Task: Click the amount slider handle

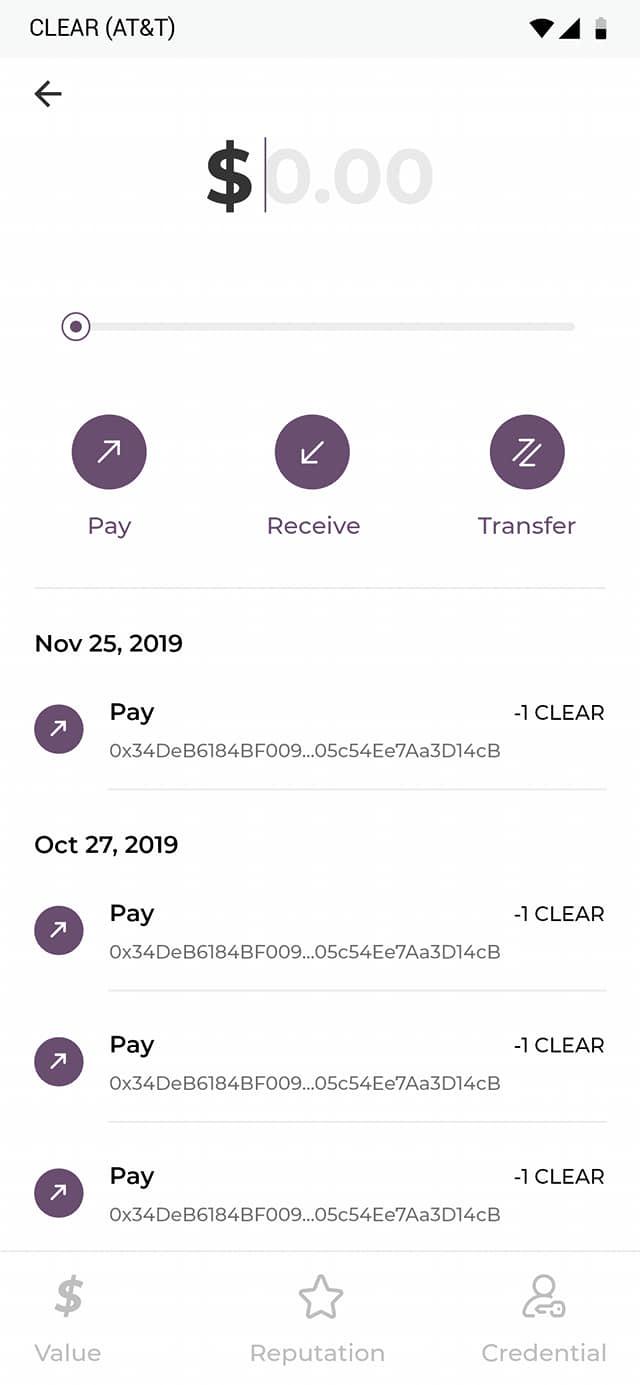Action: (x=76, y=326)
